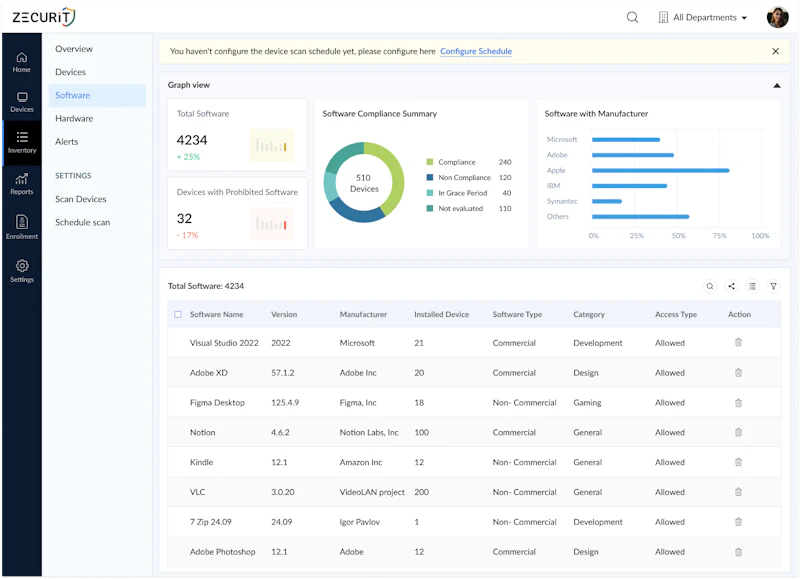Delete the Adobe XD row
This screenshot has height=579, width=800.
coord(738,372)
